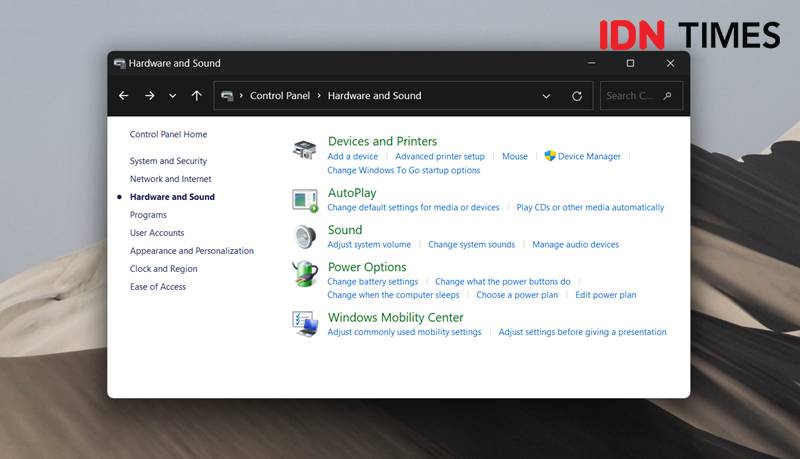The height and width of the screenshot is (459, 800).
Task: Click Change battery settings
Action: [372, 282]
